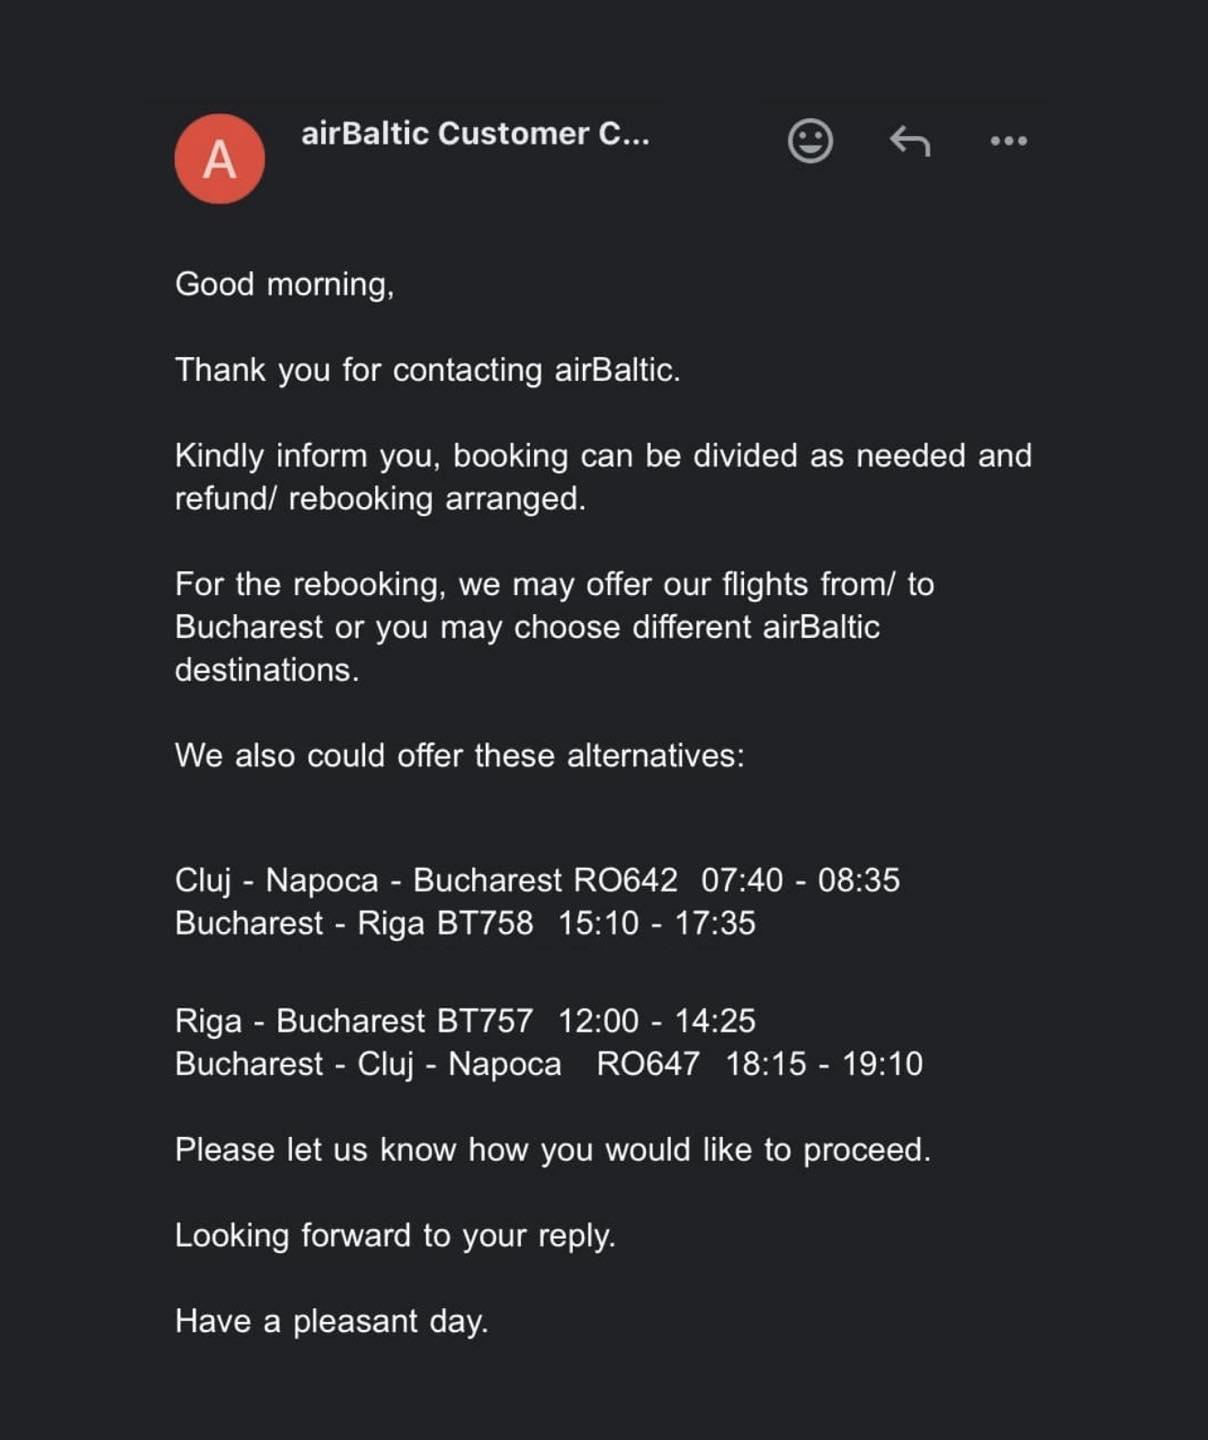Click the "Good morning," greeting line
Image resolution: width=1208 pixels, height=1440 pixels.
285,284
